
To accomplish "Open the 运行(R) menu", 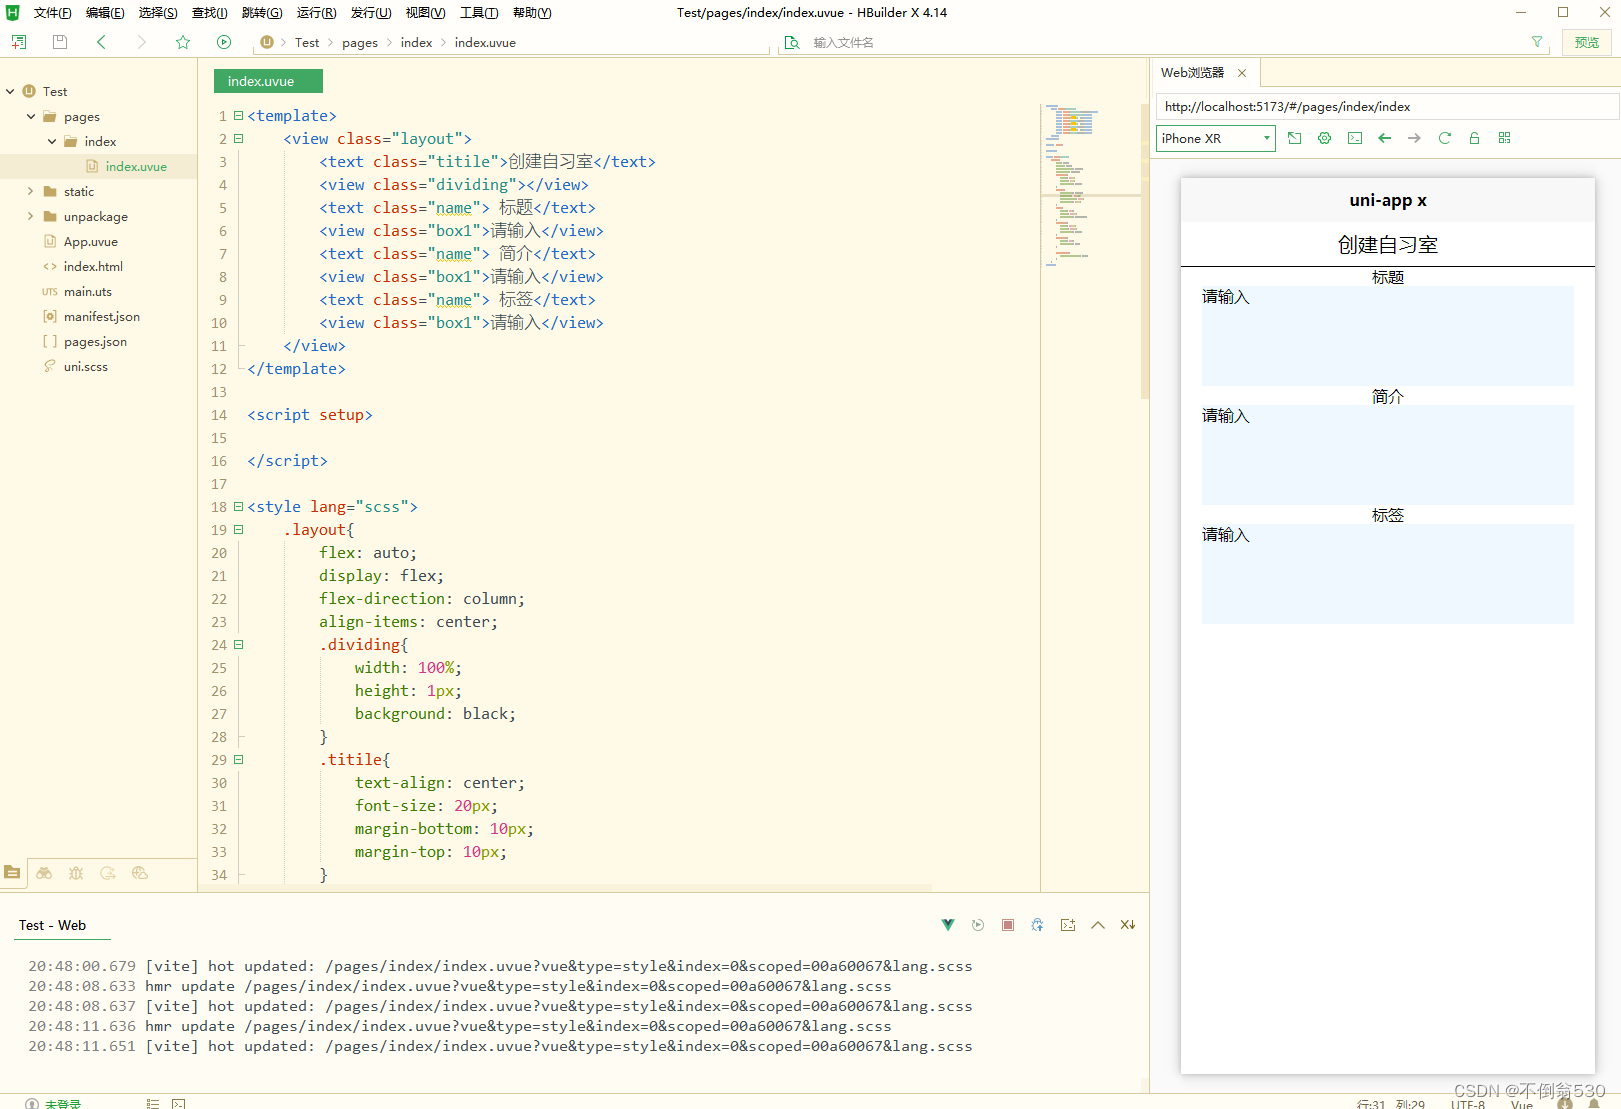I will point(316,13).
